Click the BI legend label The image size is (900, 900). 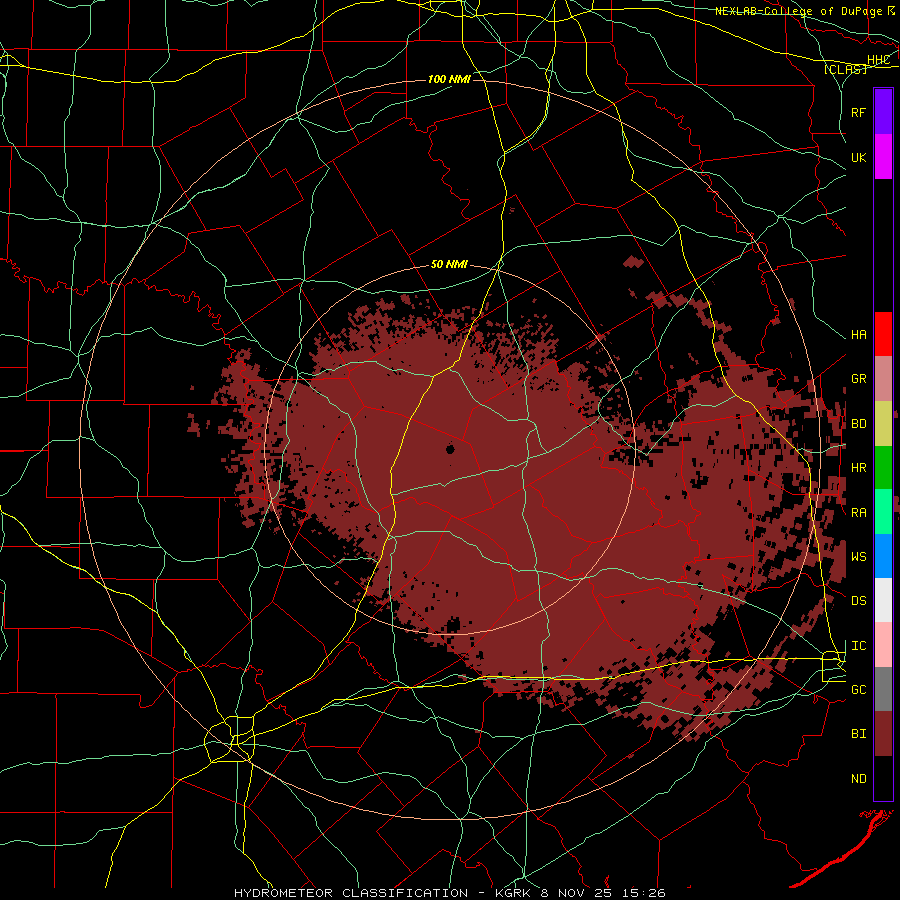858,734
